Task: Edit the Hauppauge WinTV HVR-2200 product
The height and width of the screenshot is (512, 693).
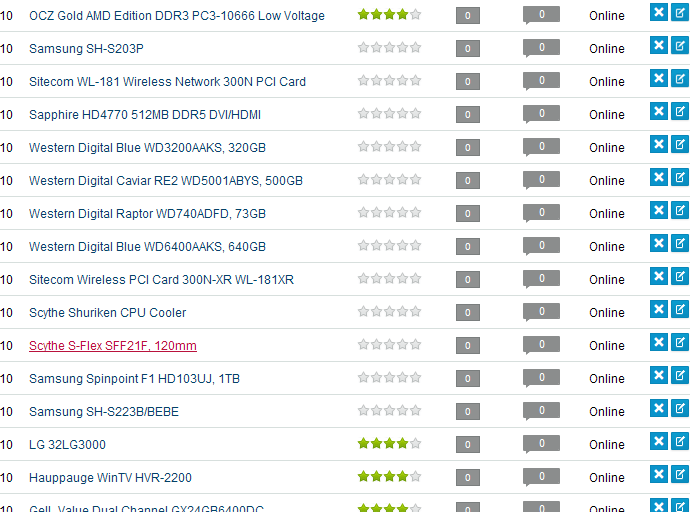Action: tap(680, 474)
